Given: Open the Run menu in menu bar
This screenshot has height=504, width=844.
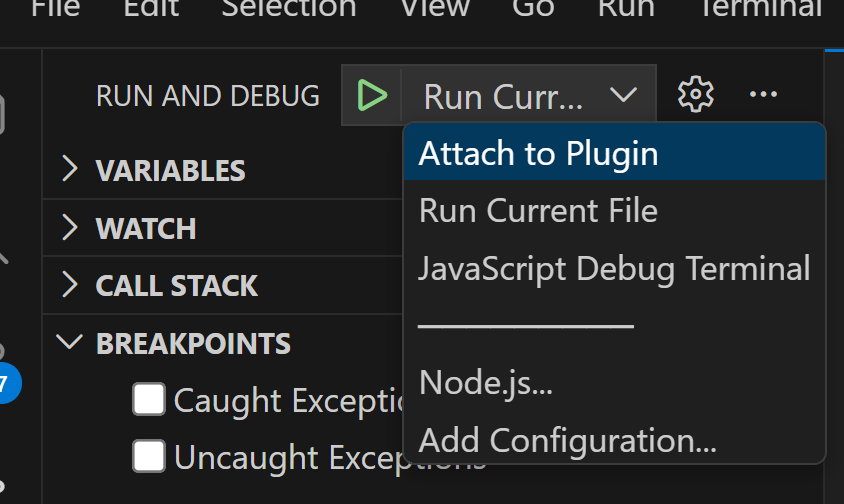Looking at the screenshot, I should (626, 8).
